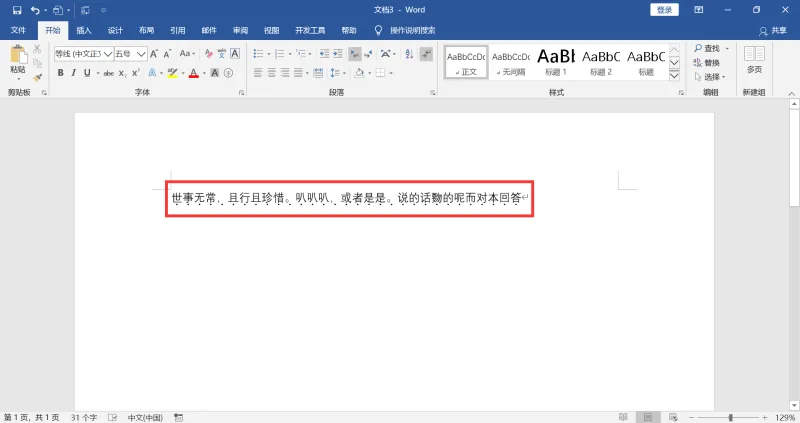Switch to Design (设计) tab

click(x=115, y=30)
